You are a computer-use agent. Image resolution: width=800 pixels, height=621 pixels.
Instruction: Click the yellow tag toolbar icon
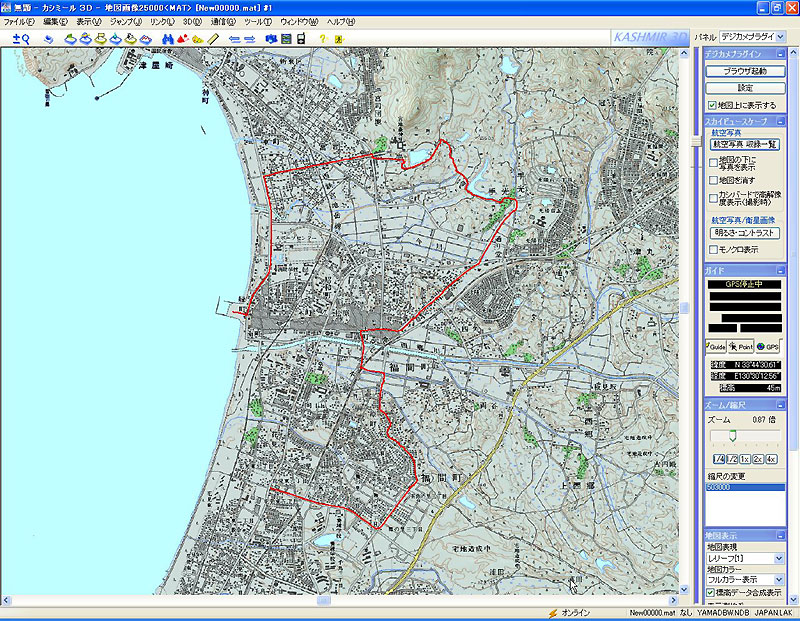(x=198, y=39)
